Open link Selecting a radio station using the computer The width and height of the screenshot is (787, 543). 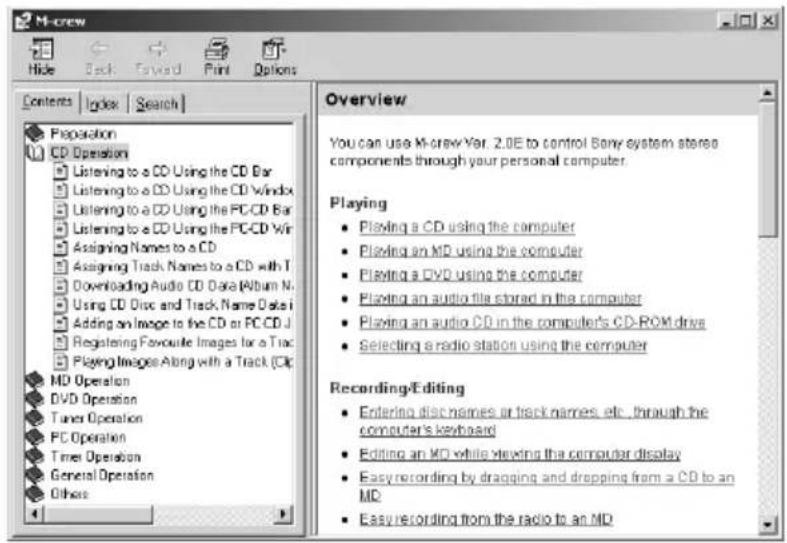pyautogui.click(x=503, y=346)
